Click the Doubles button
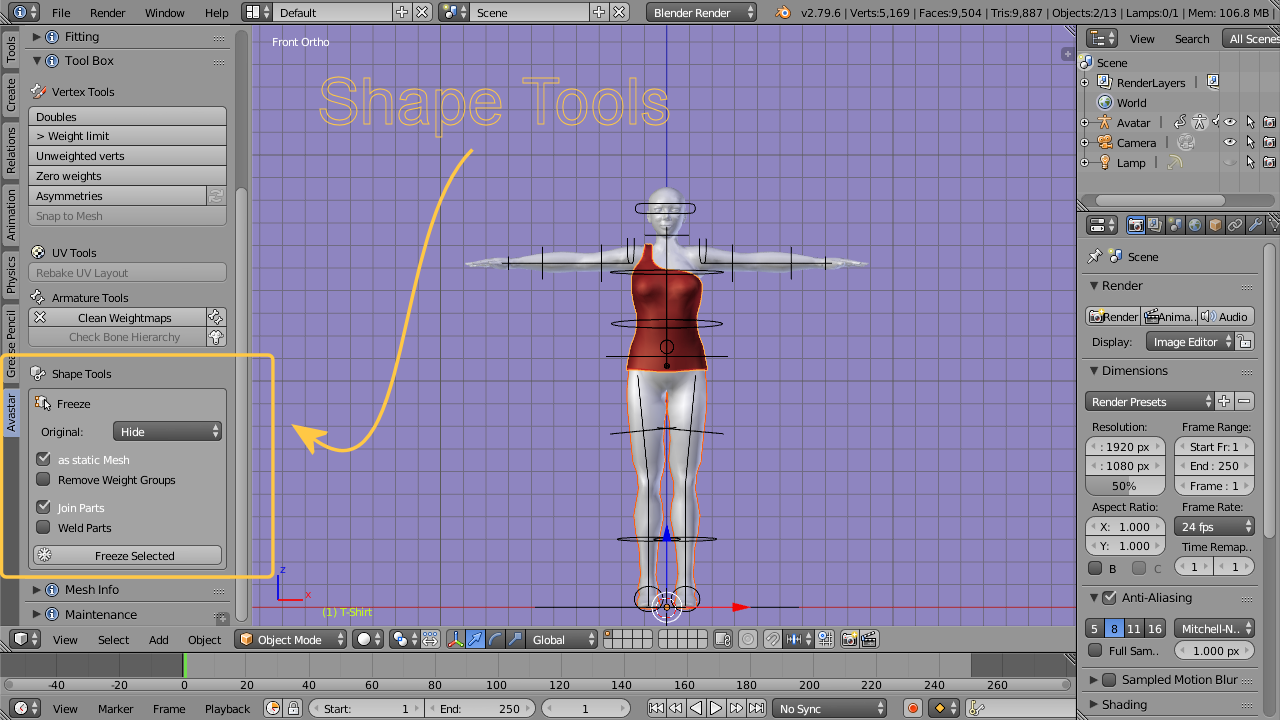The height and width of the screenshot is (720, 1280). [127, 117]
